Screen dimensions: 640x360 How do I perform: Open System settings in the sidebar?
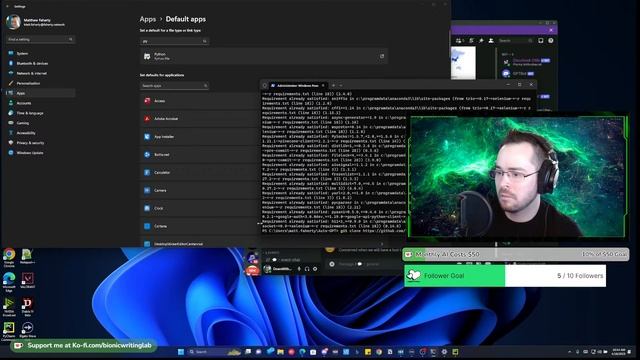(40, 53)
